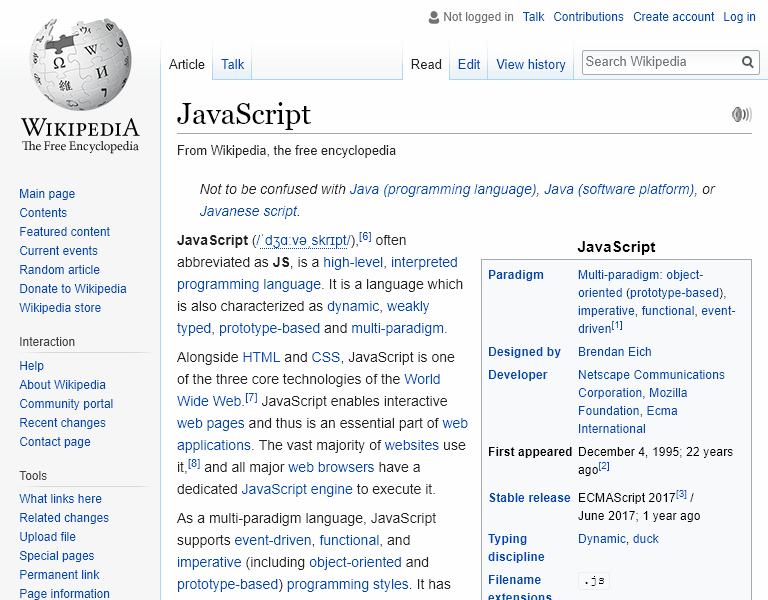
Task: Open the websites link
Action: (411, 445)
